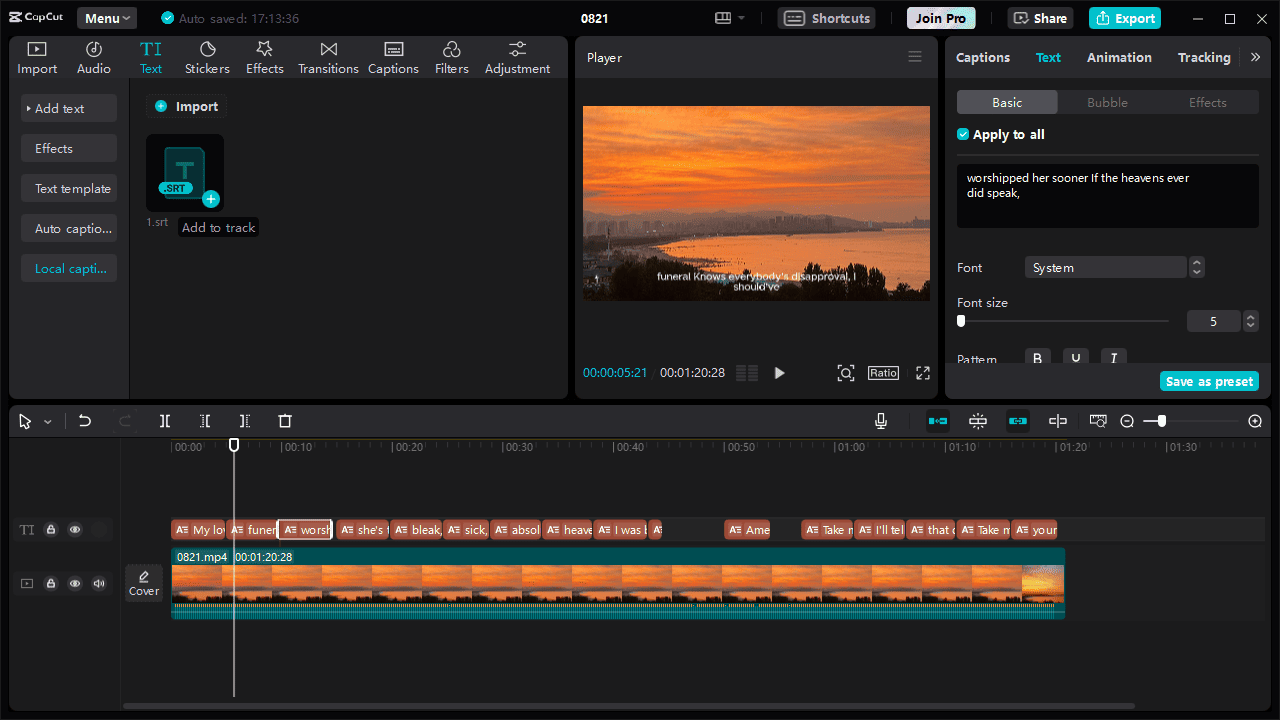Click Save as preset

click(1209, 381)
